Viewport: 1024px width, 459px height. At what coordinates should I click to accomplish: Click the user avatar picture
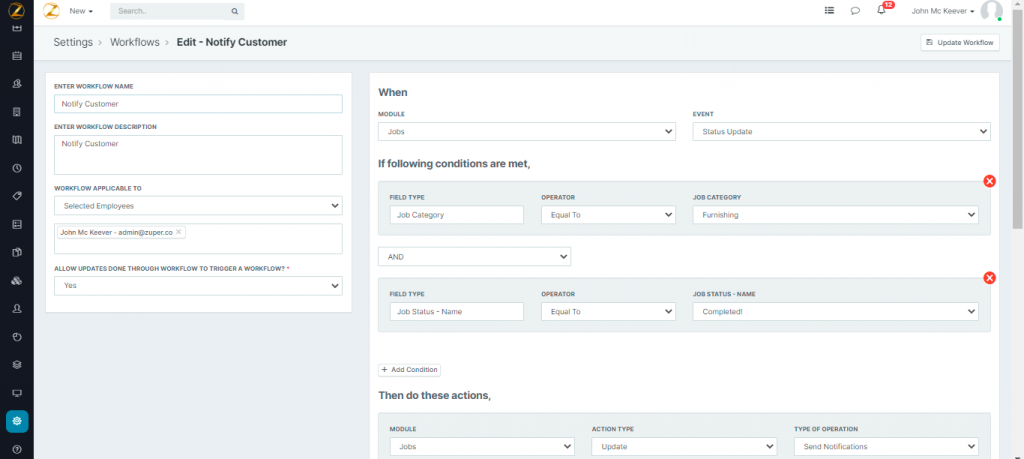tap(991, 11)
